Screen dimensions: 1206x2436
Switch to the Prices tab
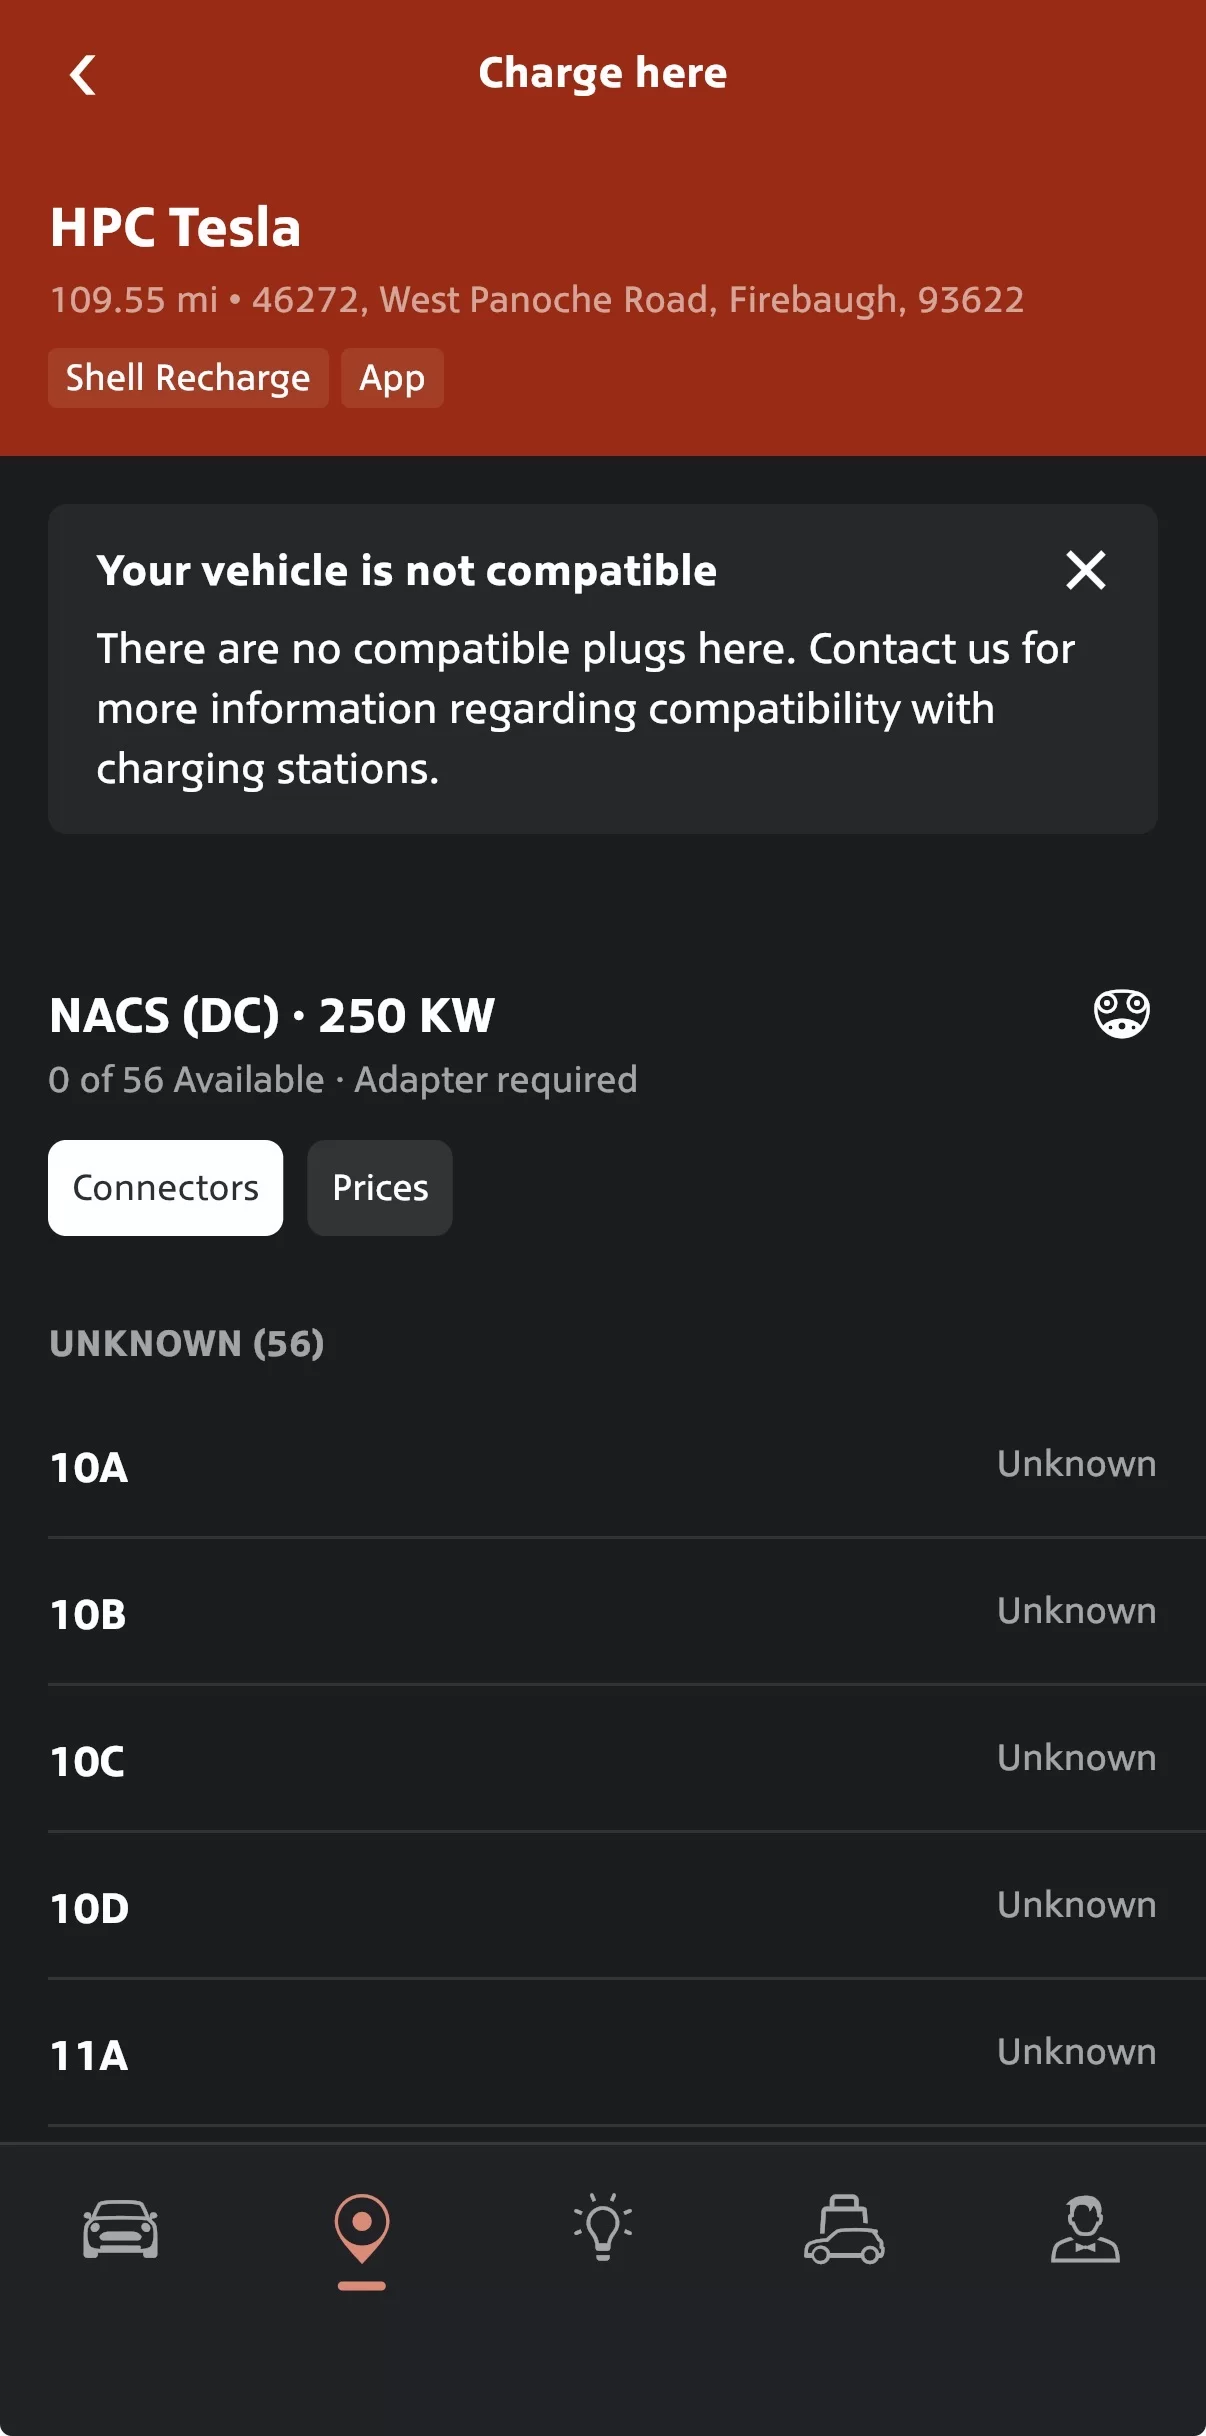(380, 1188)
